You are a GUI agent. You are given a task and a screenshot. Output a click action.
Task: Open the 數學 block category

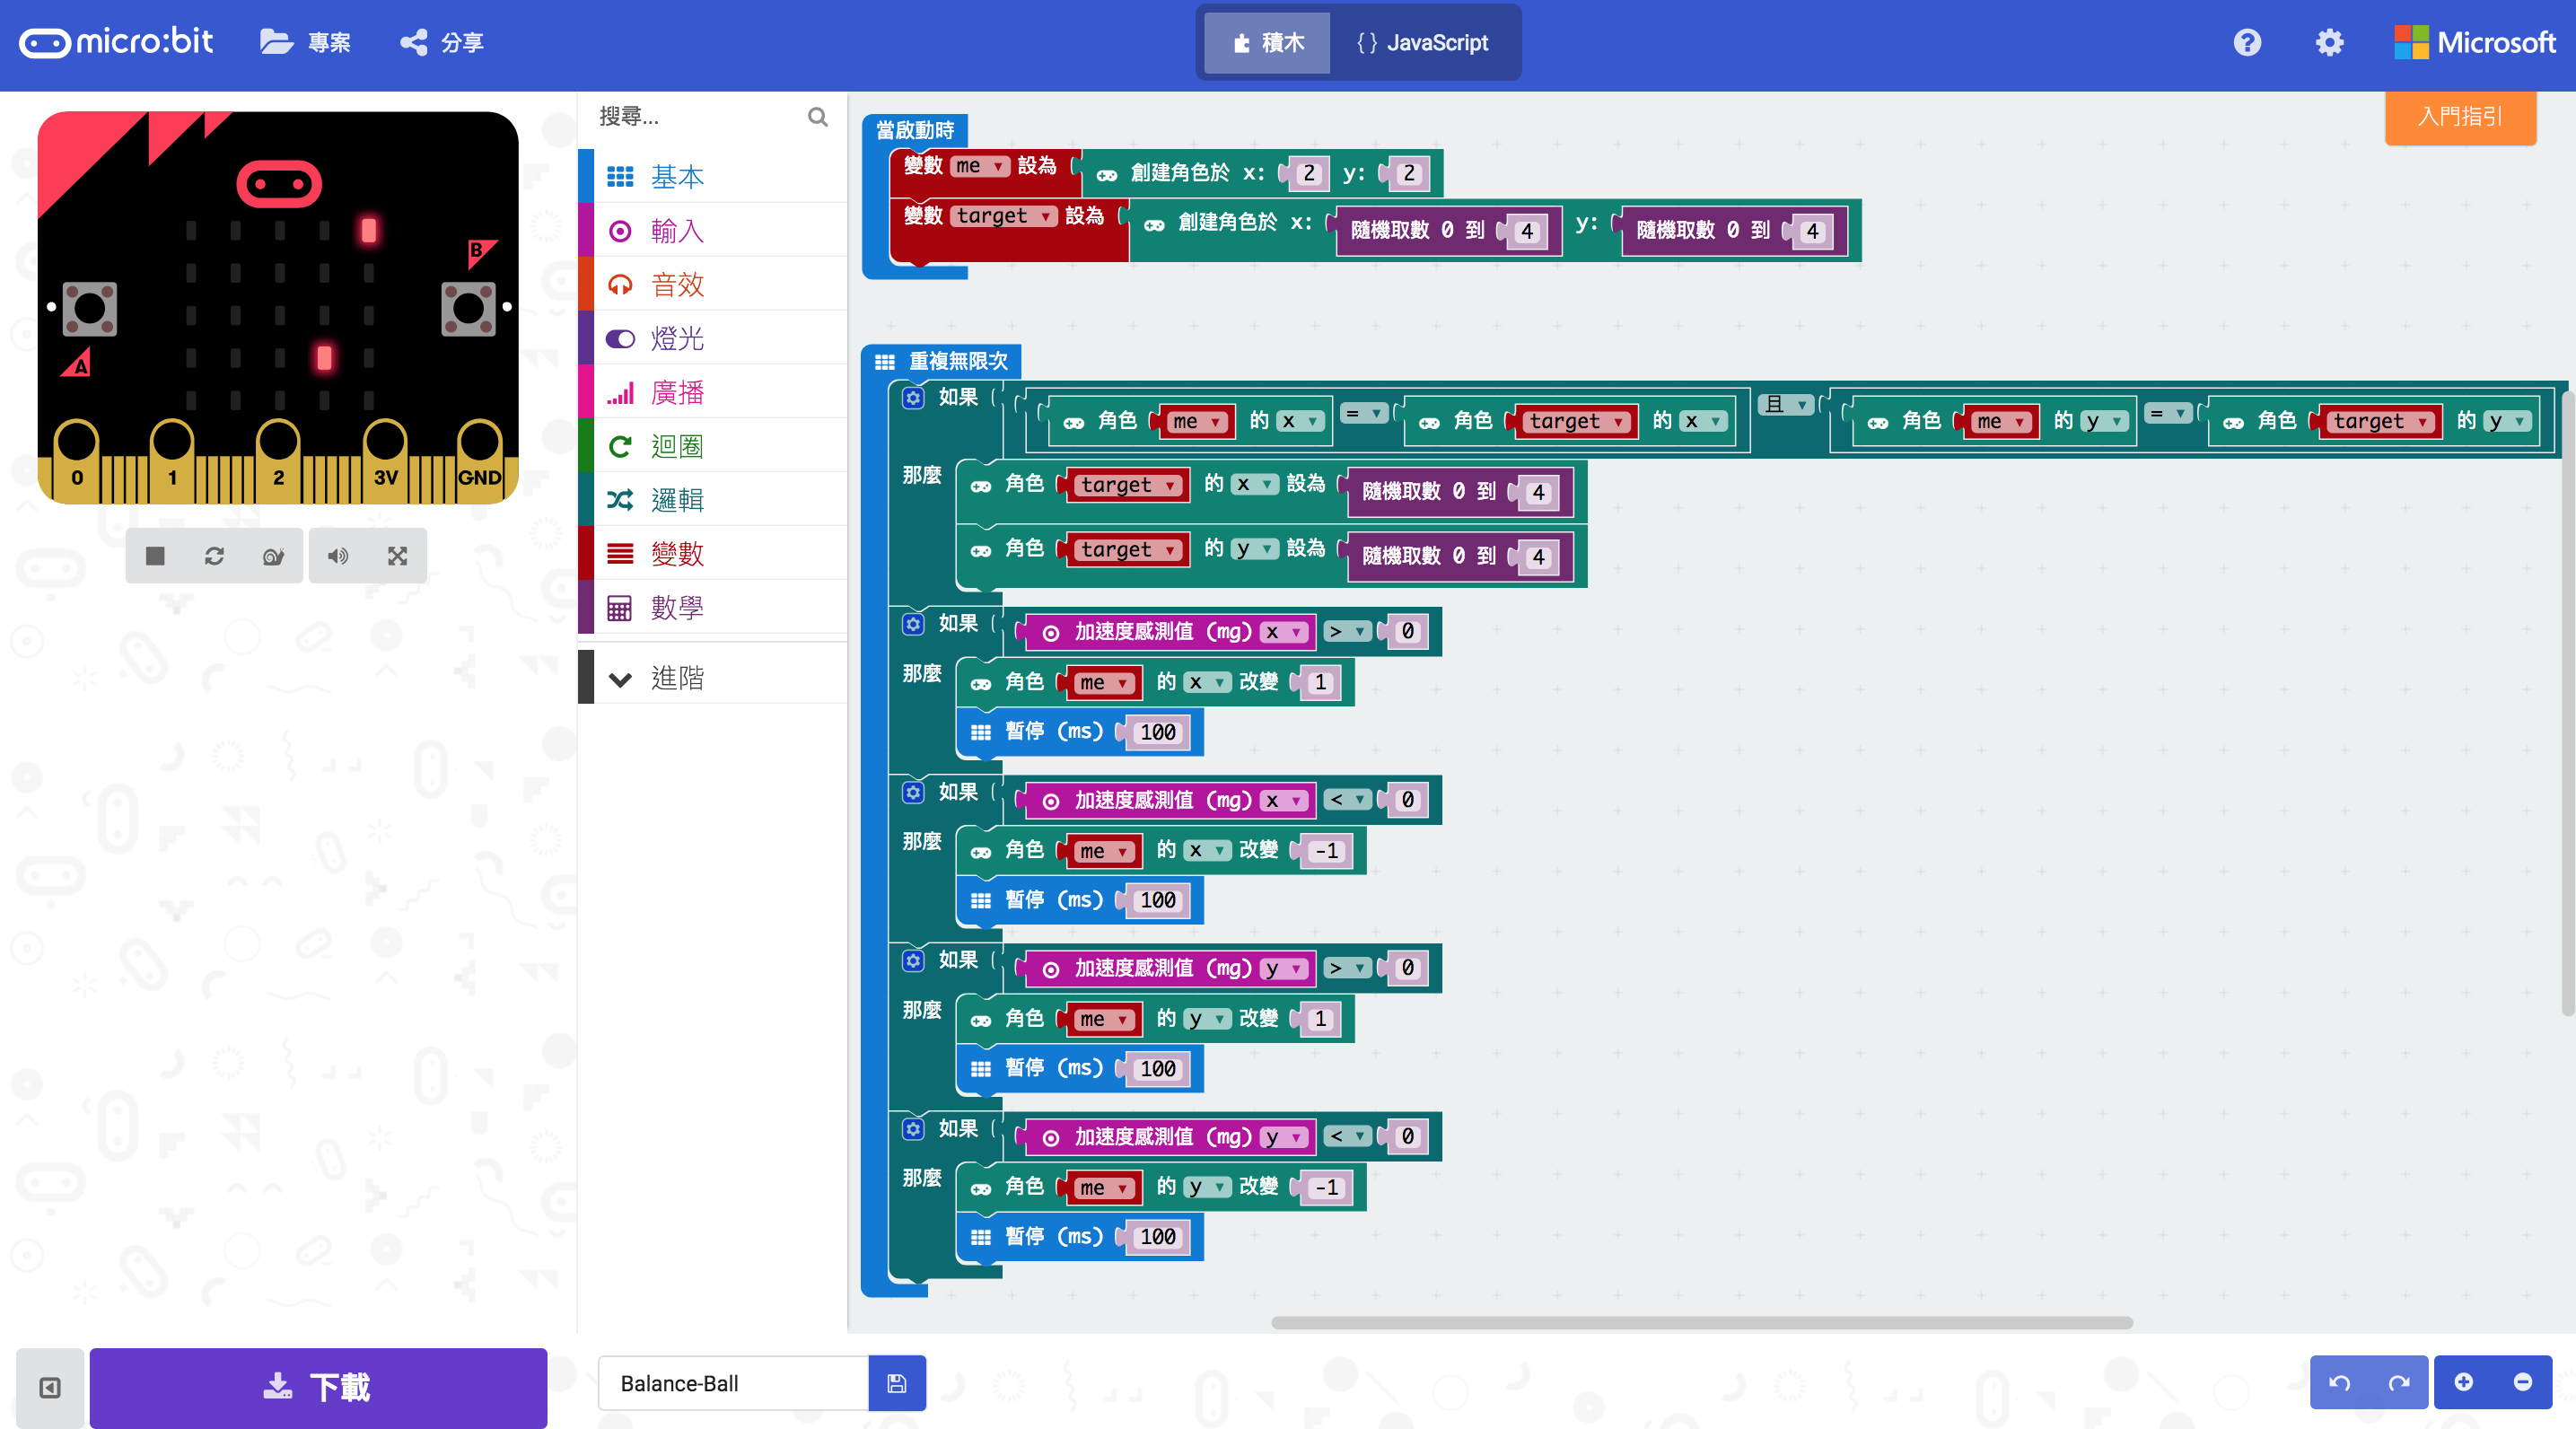[x=713, y=608]
